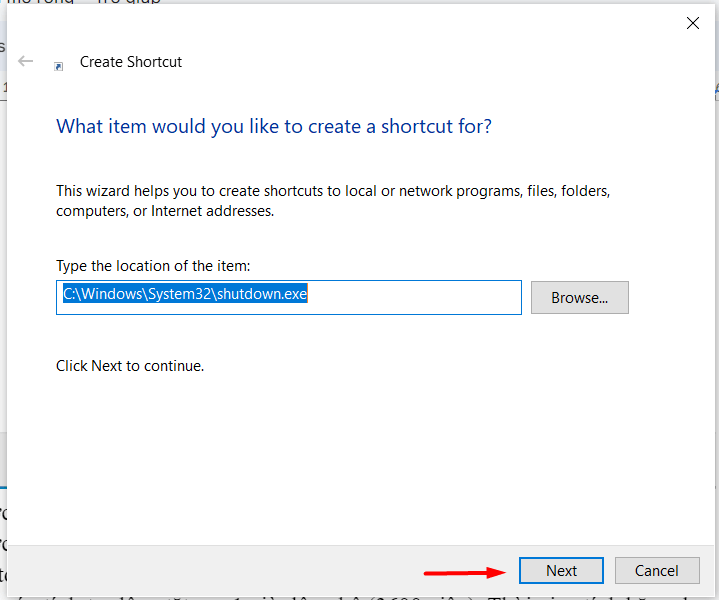The width and height of the screenshot is (719, 600).
Task: Go back using the back arrow
Action: click(25, 61)
